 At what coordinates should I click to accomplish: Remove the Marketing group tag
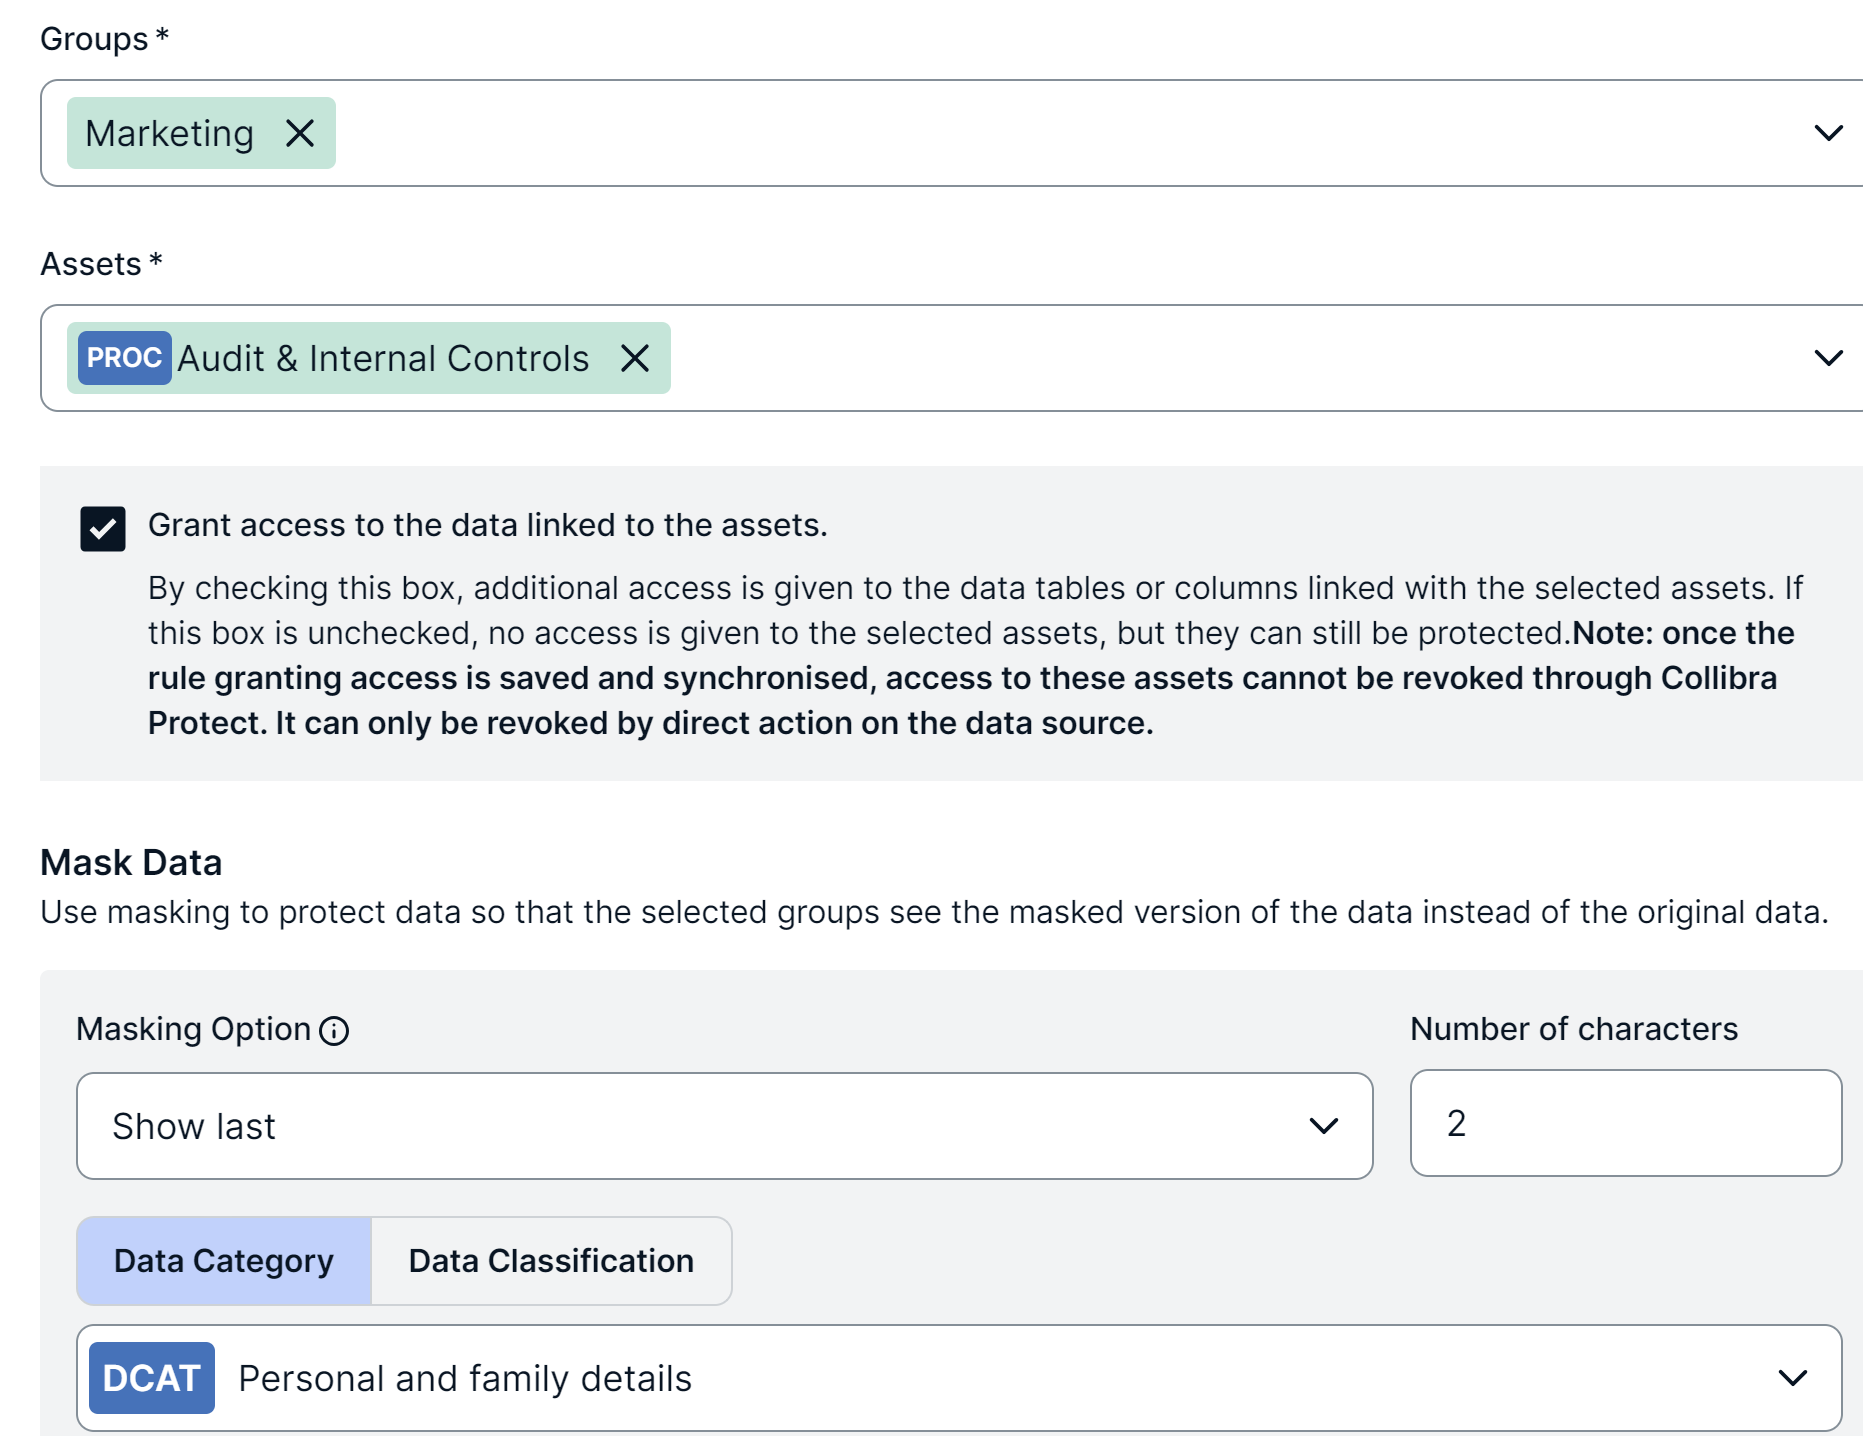[x=300, y=133]
